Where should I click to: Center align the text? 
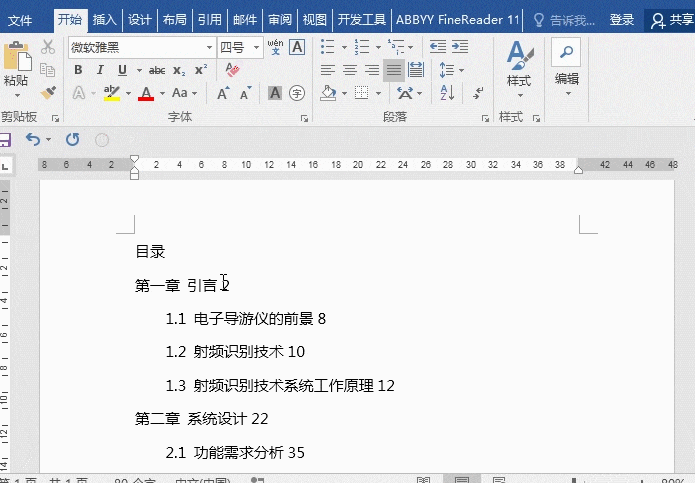(350, 70)
